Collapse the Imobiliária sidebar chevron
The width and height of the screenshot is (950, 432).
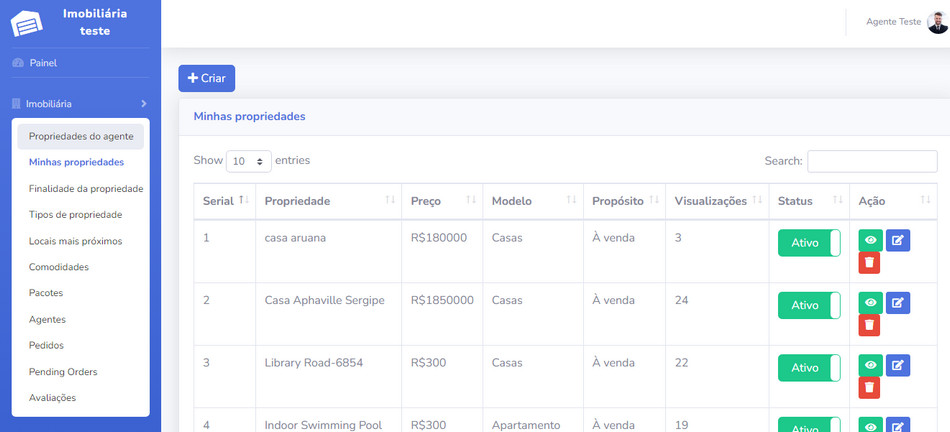point(144,104)
